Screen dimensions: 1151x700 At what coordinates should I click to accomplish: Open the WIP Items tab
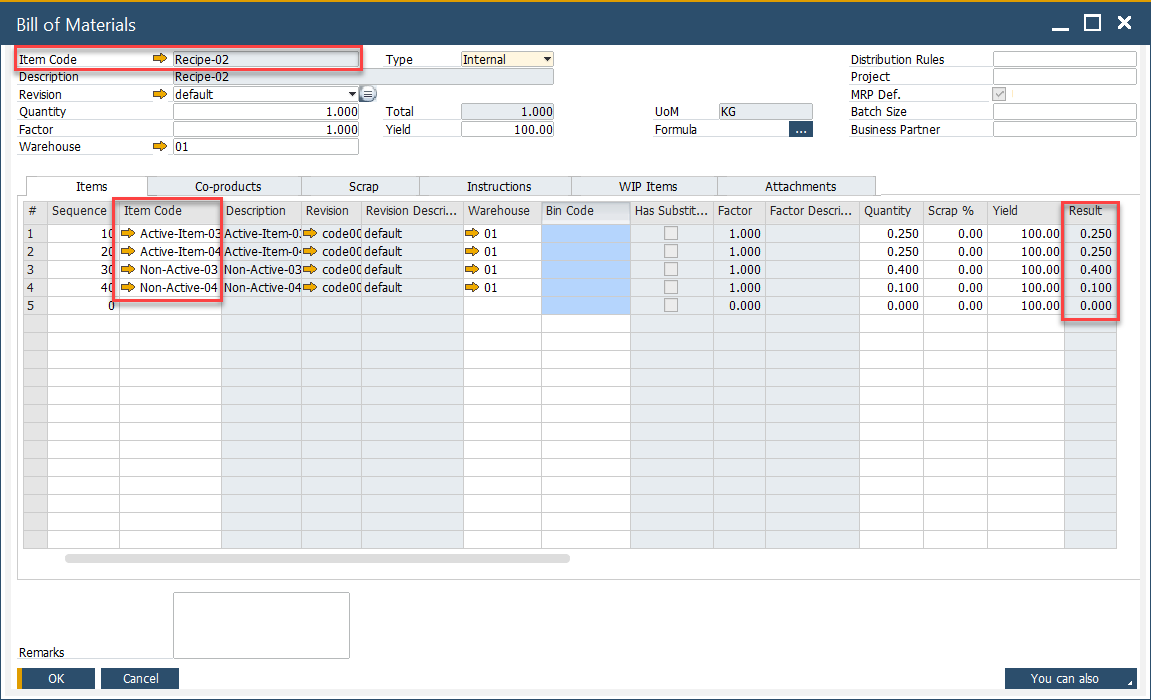(x=647, y=187)
